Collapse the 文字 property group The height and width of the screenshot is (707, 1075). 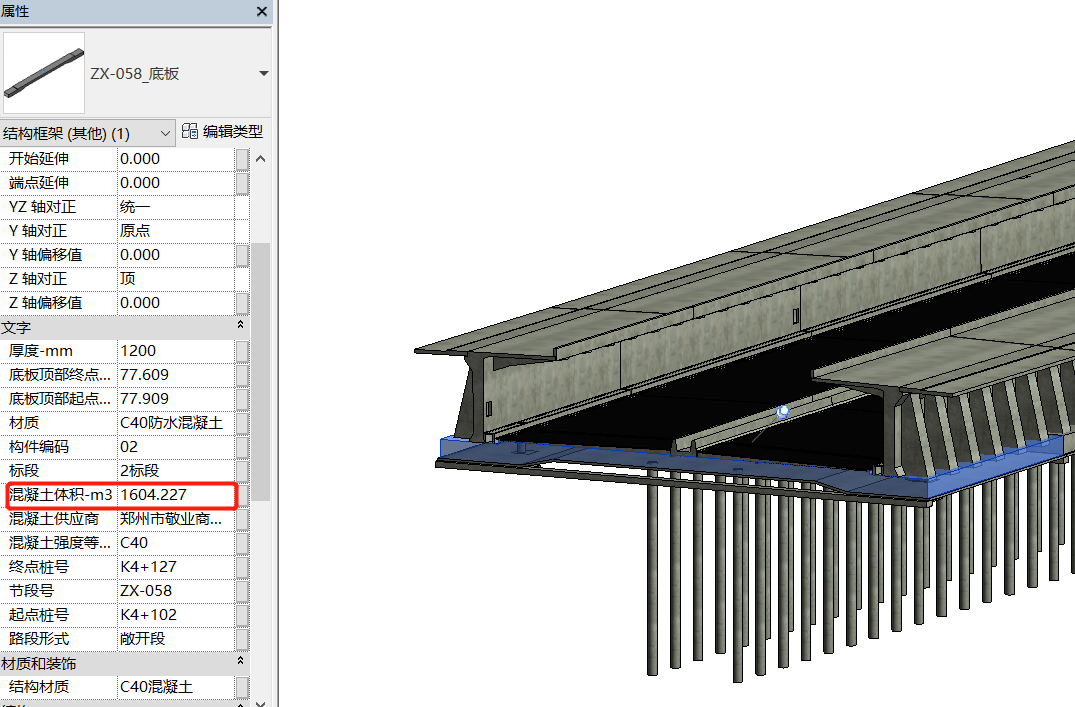[x=241, y=327]
